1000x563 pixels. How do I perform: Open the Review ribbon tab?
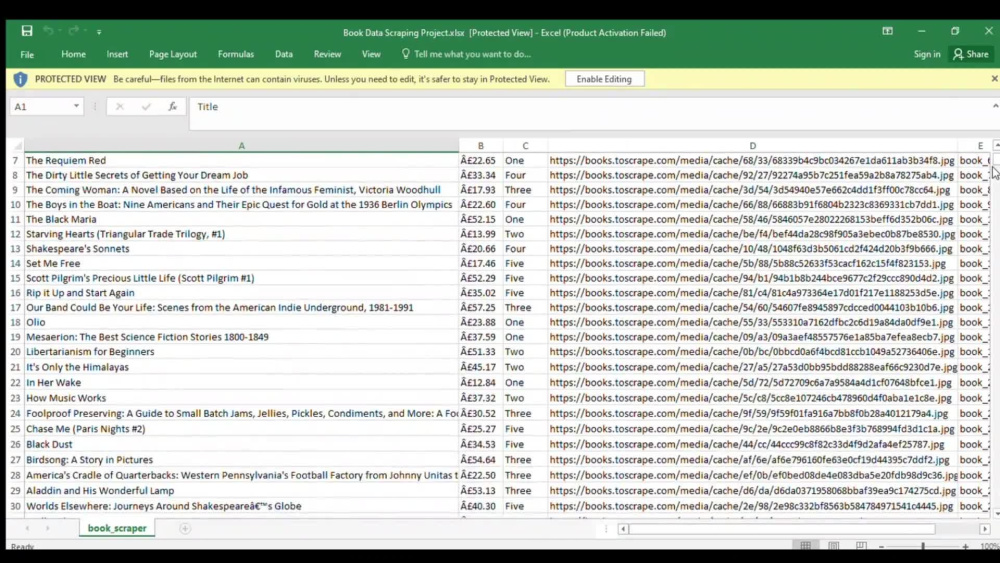click(327, 54)
